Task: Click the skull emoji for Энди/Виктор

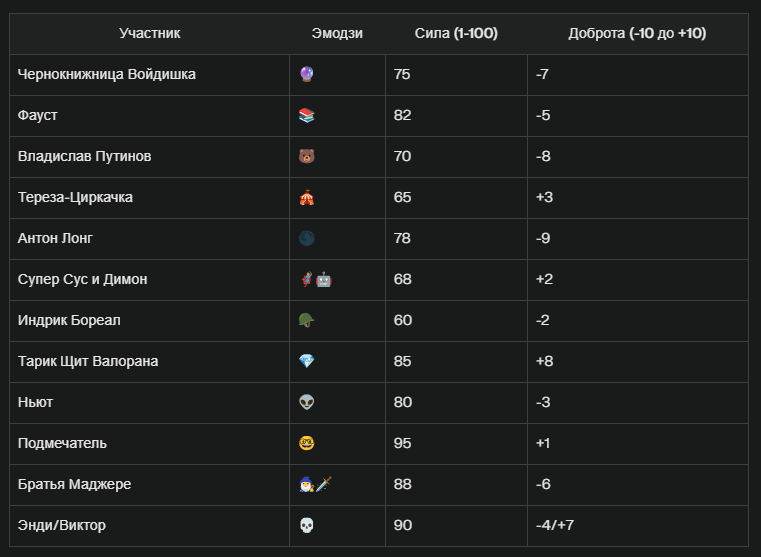Action: tap(307, 525)
